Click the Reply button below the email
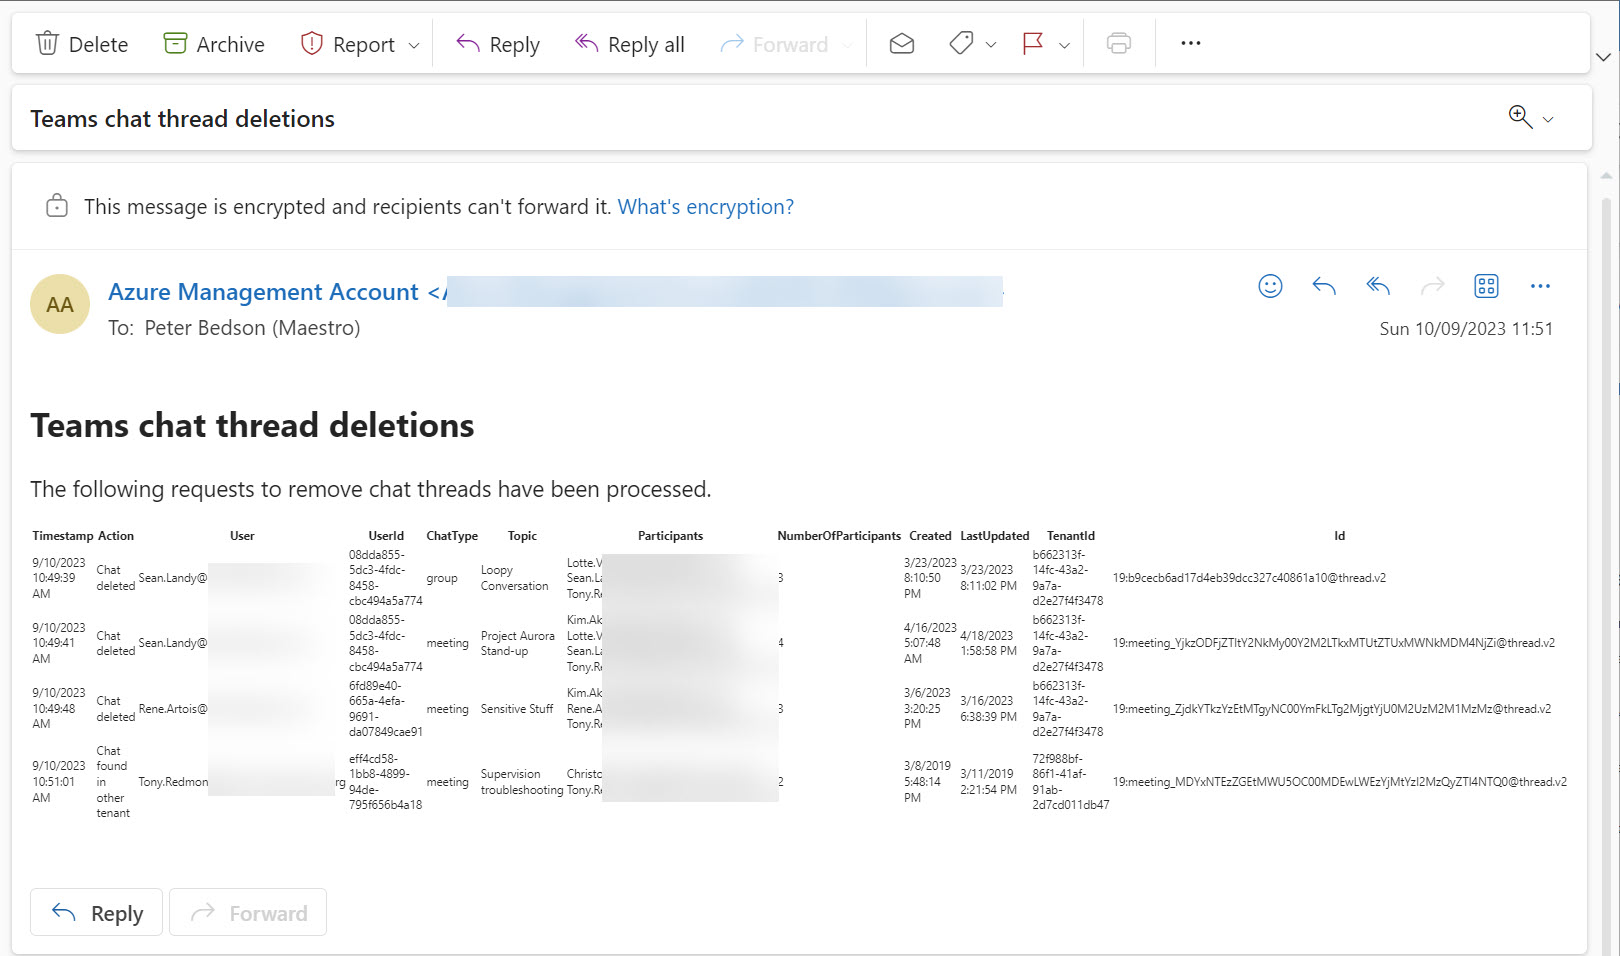 [x=96, y=912]
